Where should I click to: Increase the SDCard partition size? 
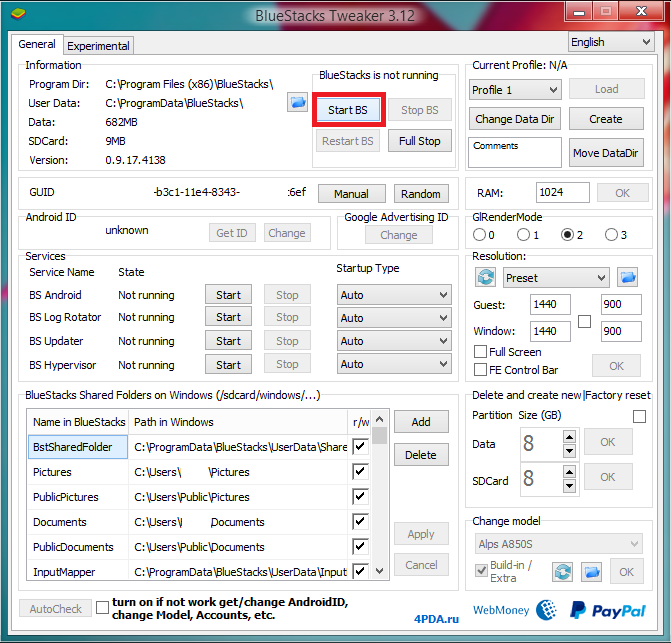(569, 472)
